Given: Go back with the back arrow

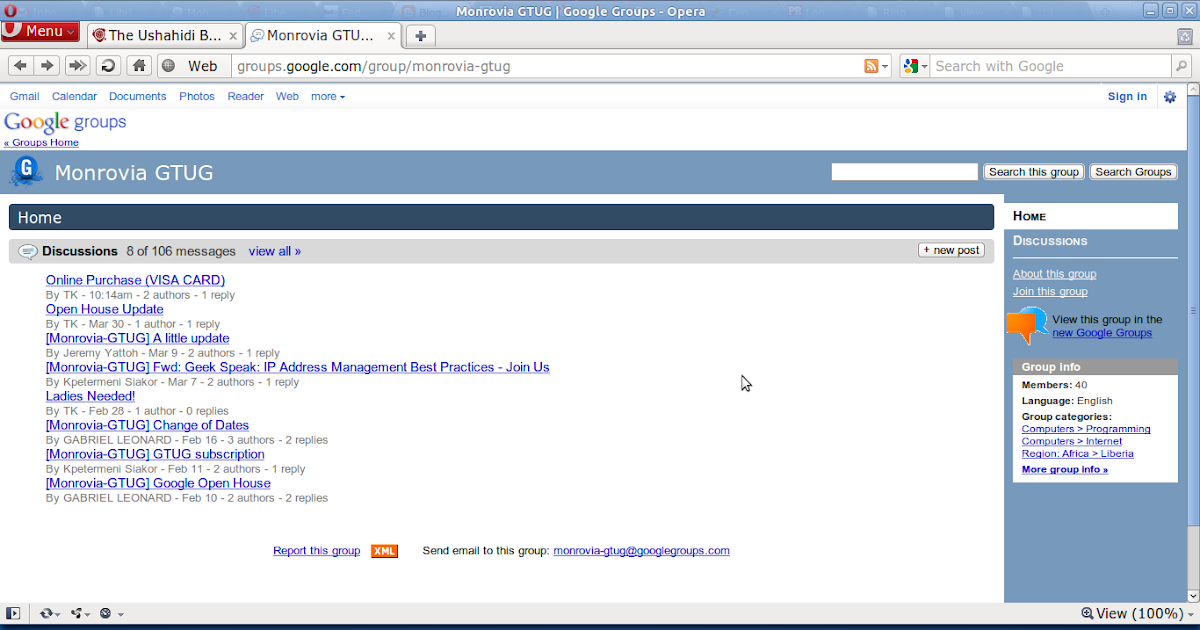Looking at the screenshot, I should click(x=21, y=66).
